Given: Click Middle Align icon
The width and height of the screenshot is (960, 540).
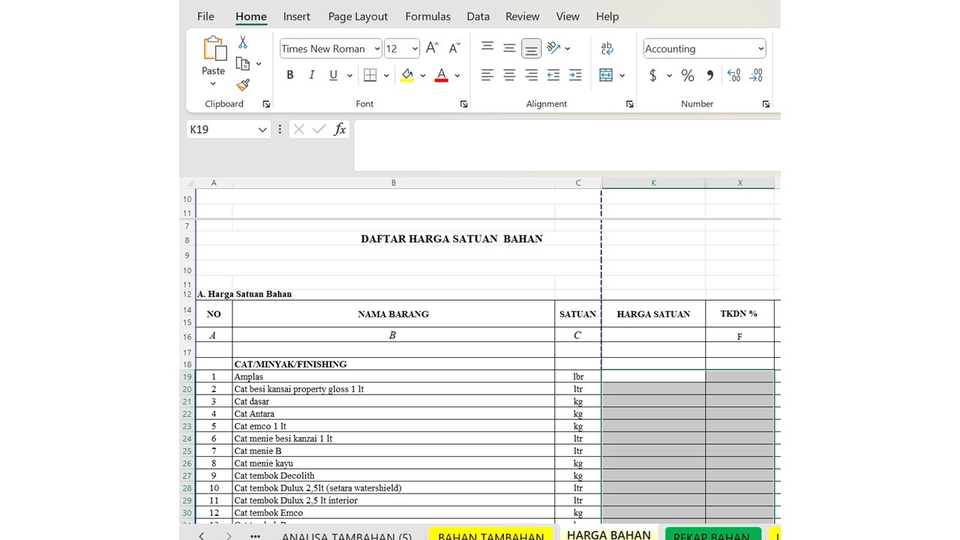Looking at the screenshot, I should click(509, 48).
